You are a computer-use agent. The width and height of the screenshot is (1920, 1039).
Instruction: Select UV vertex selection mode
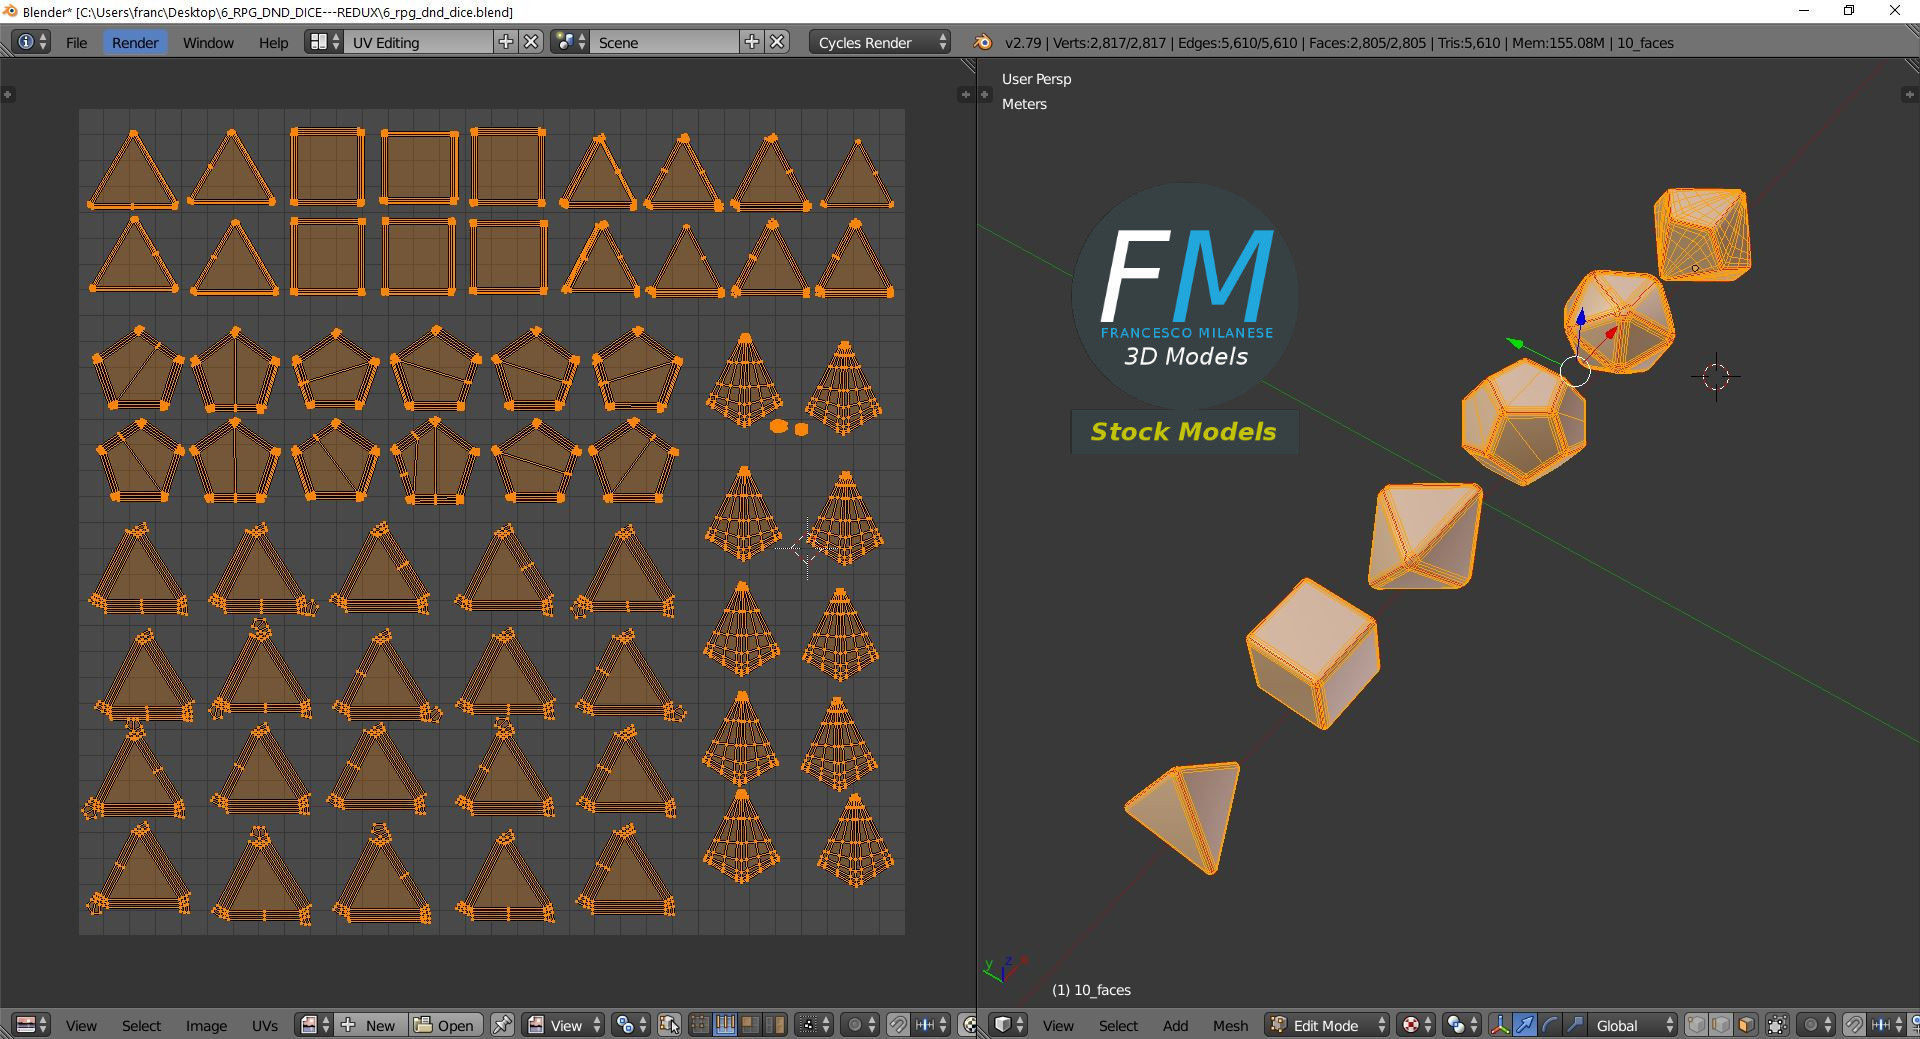click(x=700, y=1025)
